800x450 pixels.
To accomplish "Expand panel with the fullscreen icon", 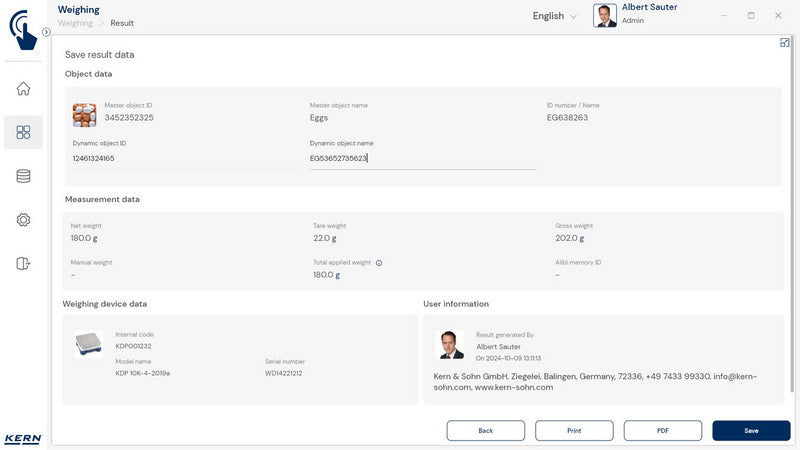I will (785, 43).
